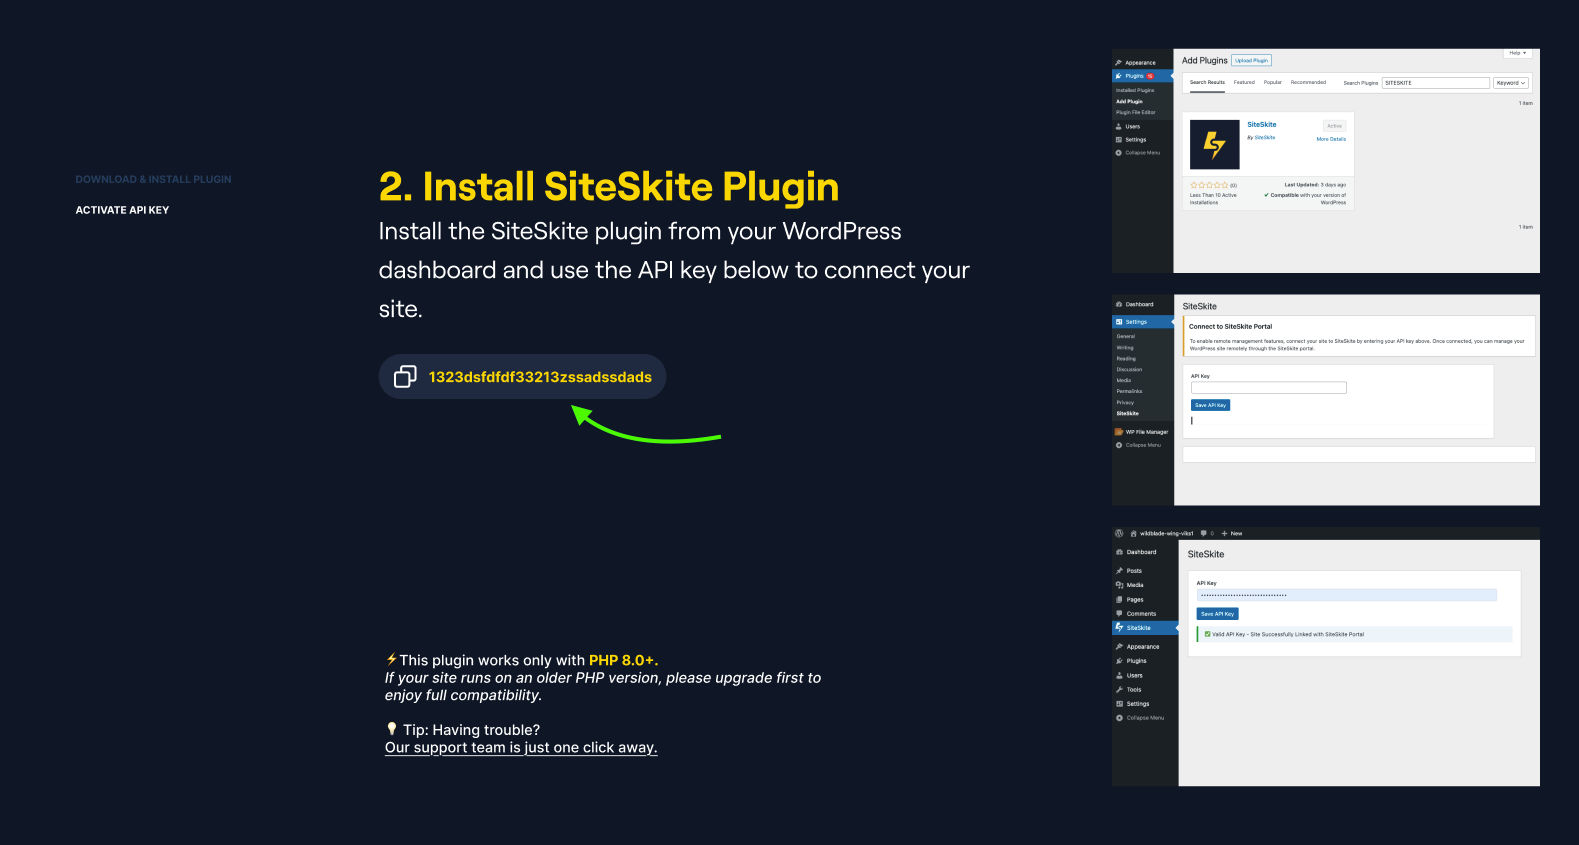This screenshot has width=1579, height=845.
Task: Select the ACTIVATE API KEY step
Action: [x=122, y=210]
